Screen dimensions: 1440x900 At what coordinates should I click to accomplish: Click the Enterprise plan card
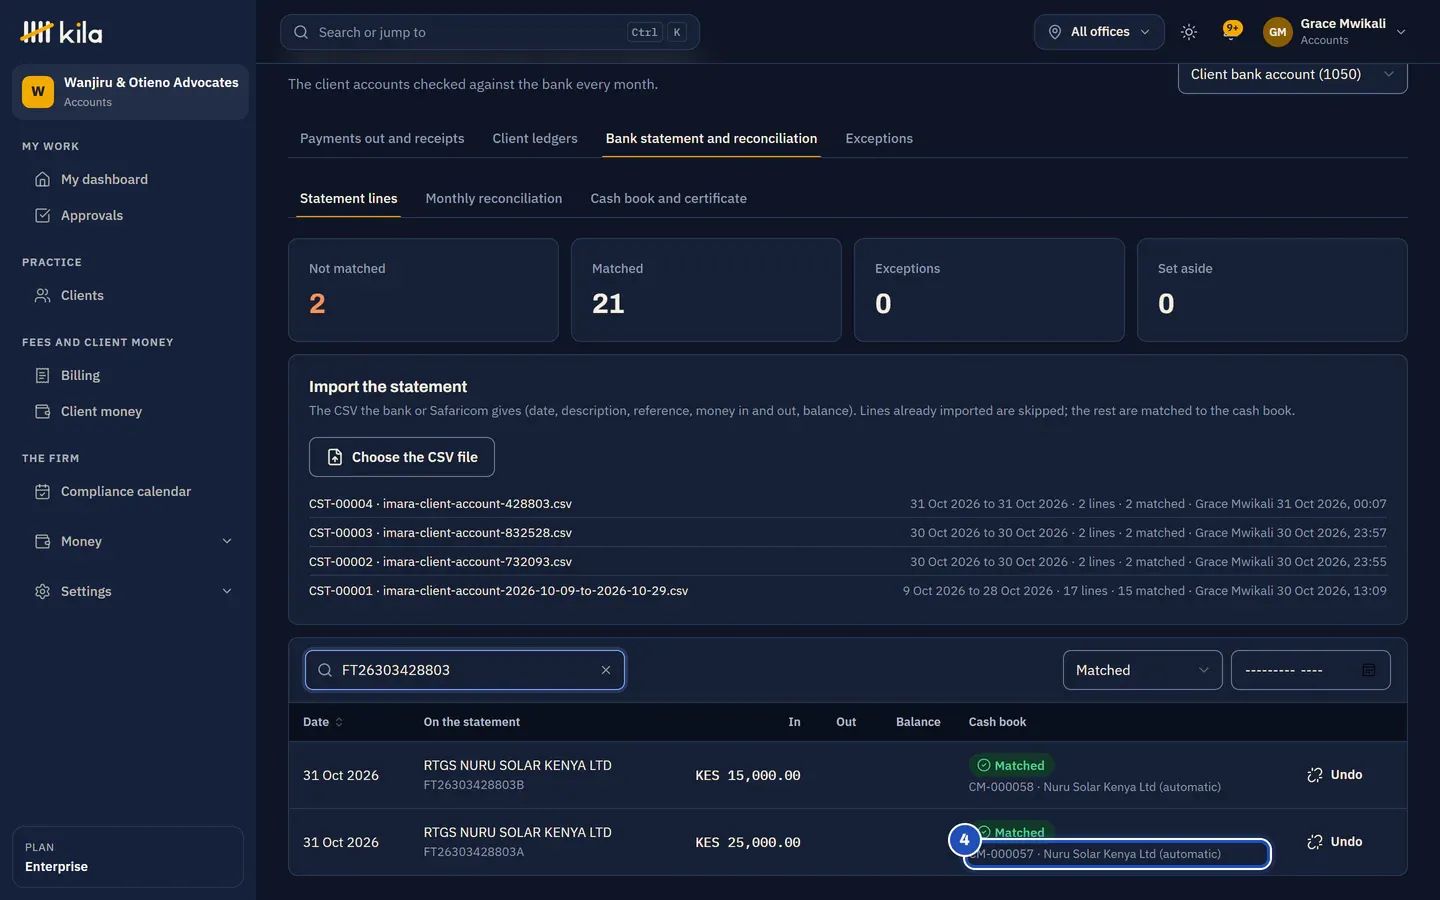click(x=128, y=857)
